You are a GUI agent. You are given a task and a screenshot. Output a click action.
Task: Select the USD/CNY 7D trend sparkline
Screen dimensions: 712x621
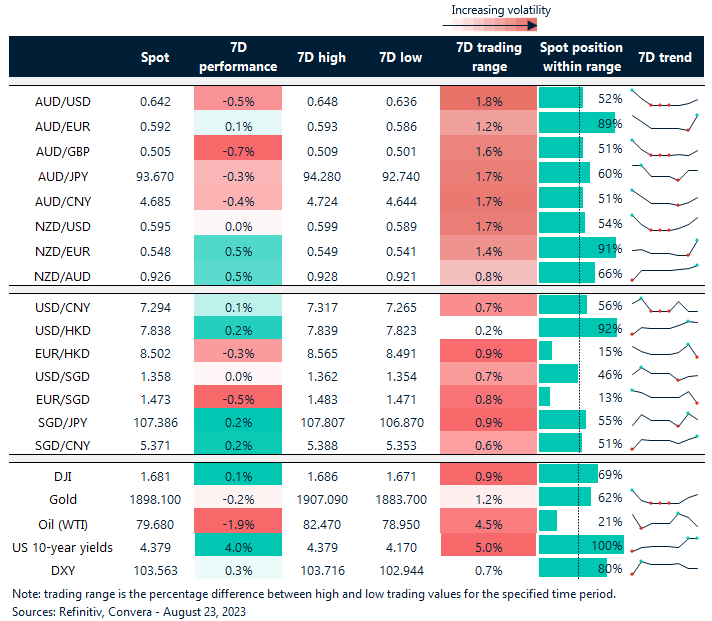[664, 303]
